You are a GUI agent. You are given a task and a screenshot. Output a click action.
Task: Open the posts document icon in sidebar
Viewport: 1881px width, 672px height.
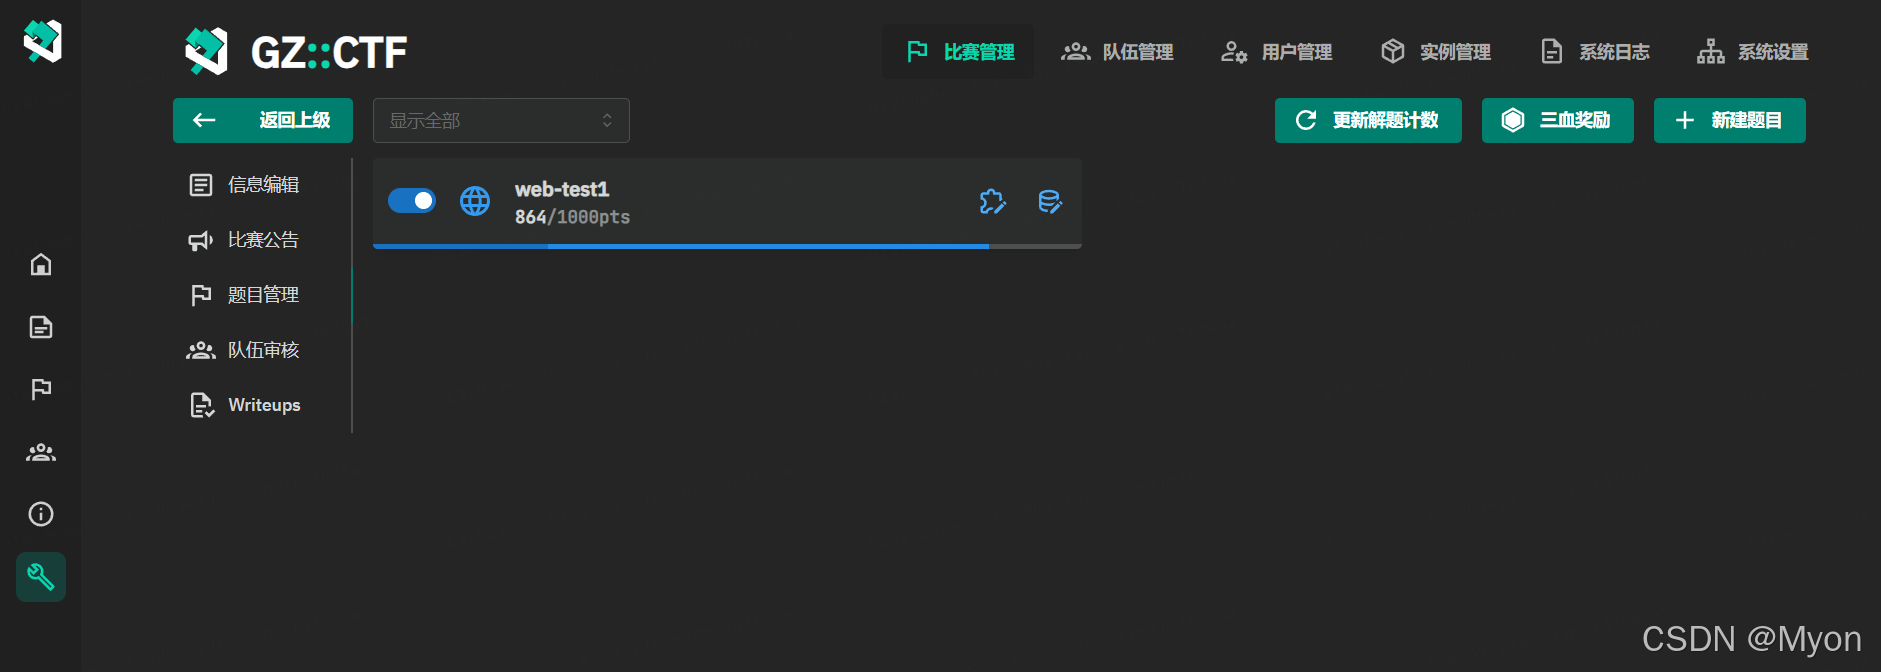click(41, 327)
